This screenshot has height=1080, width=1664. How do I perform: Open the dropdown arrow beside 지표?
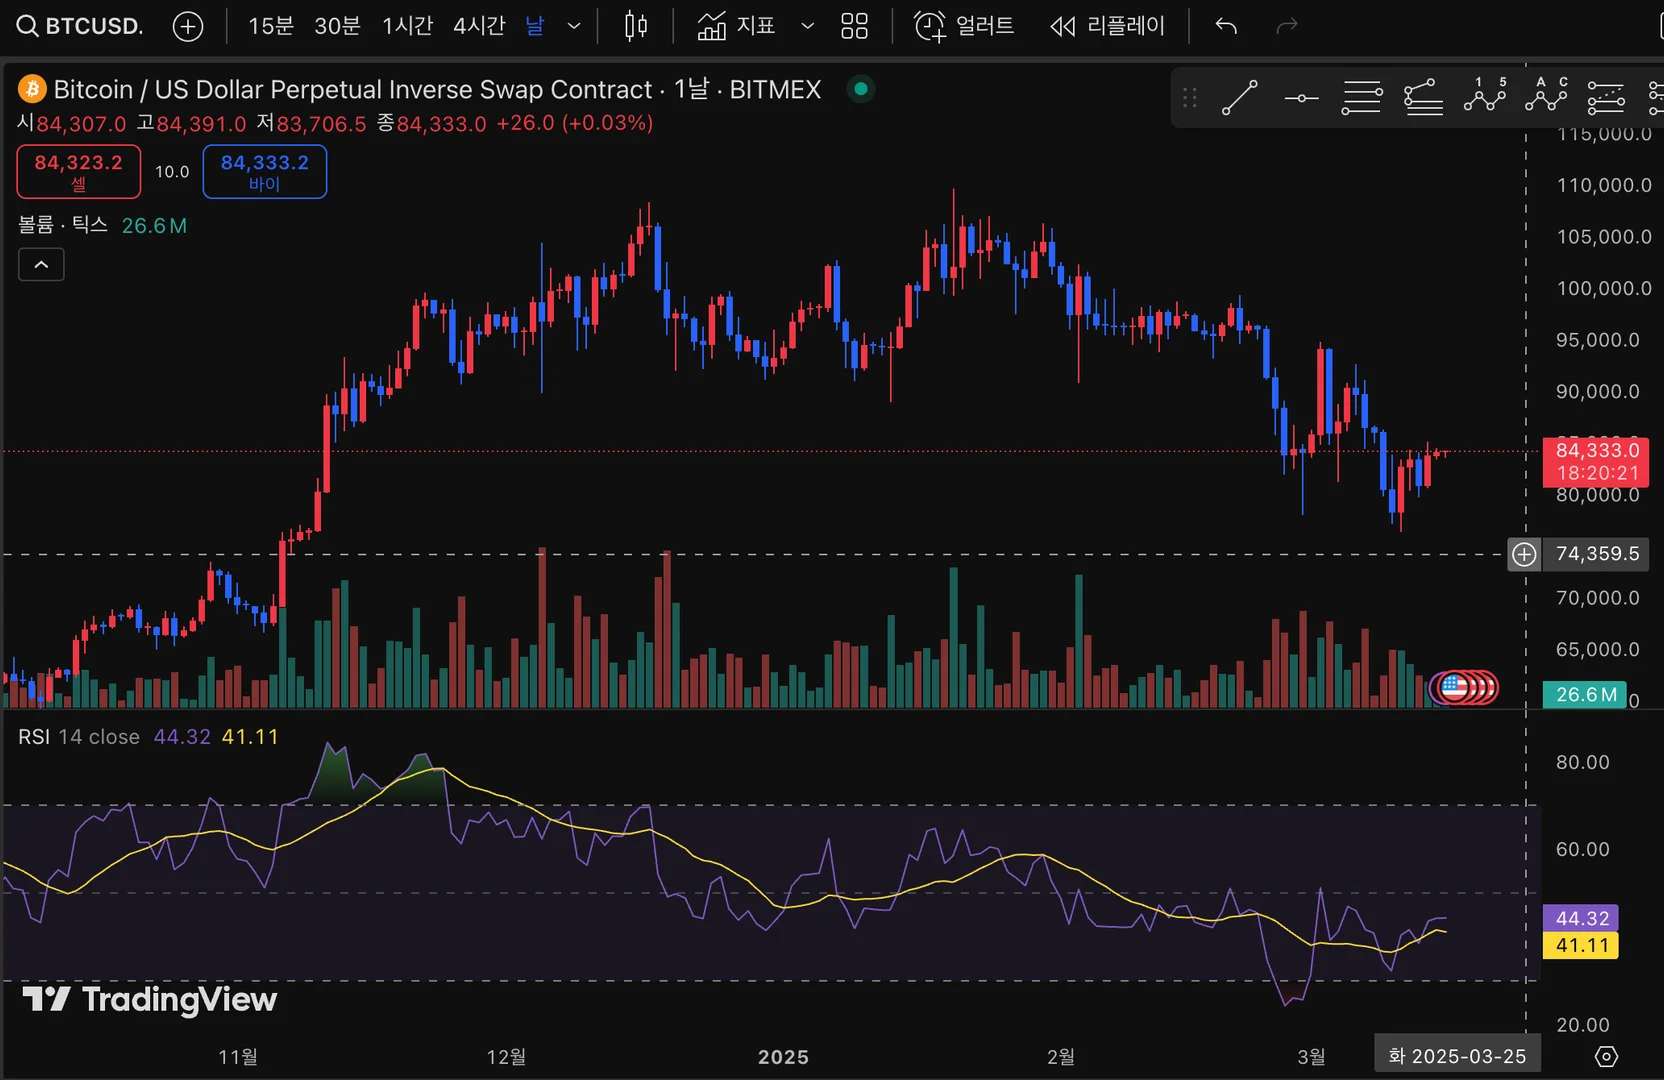[807, 26]
